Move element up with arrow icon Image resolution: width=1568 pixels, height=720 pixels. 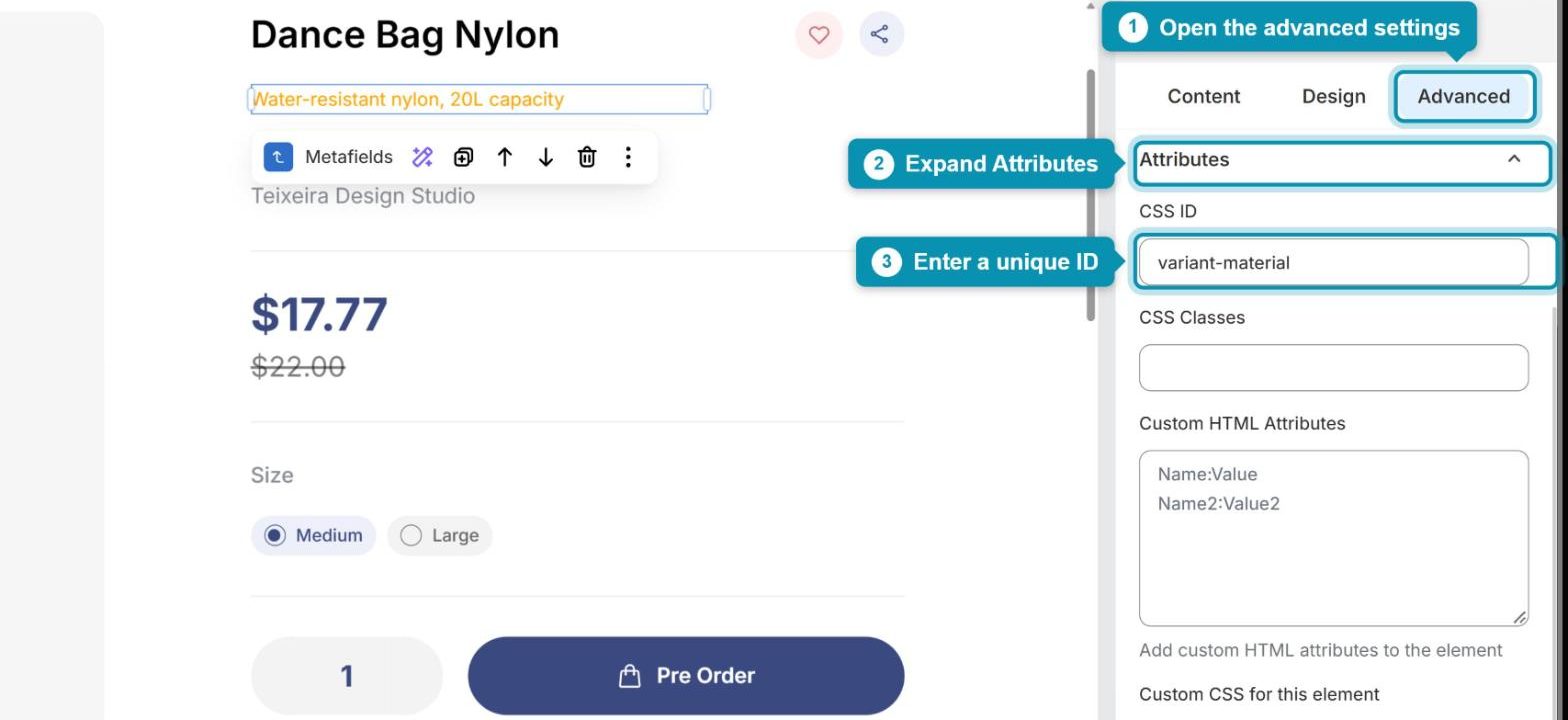[x=505, y=157]
